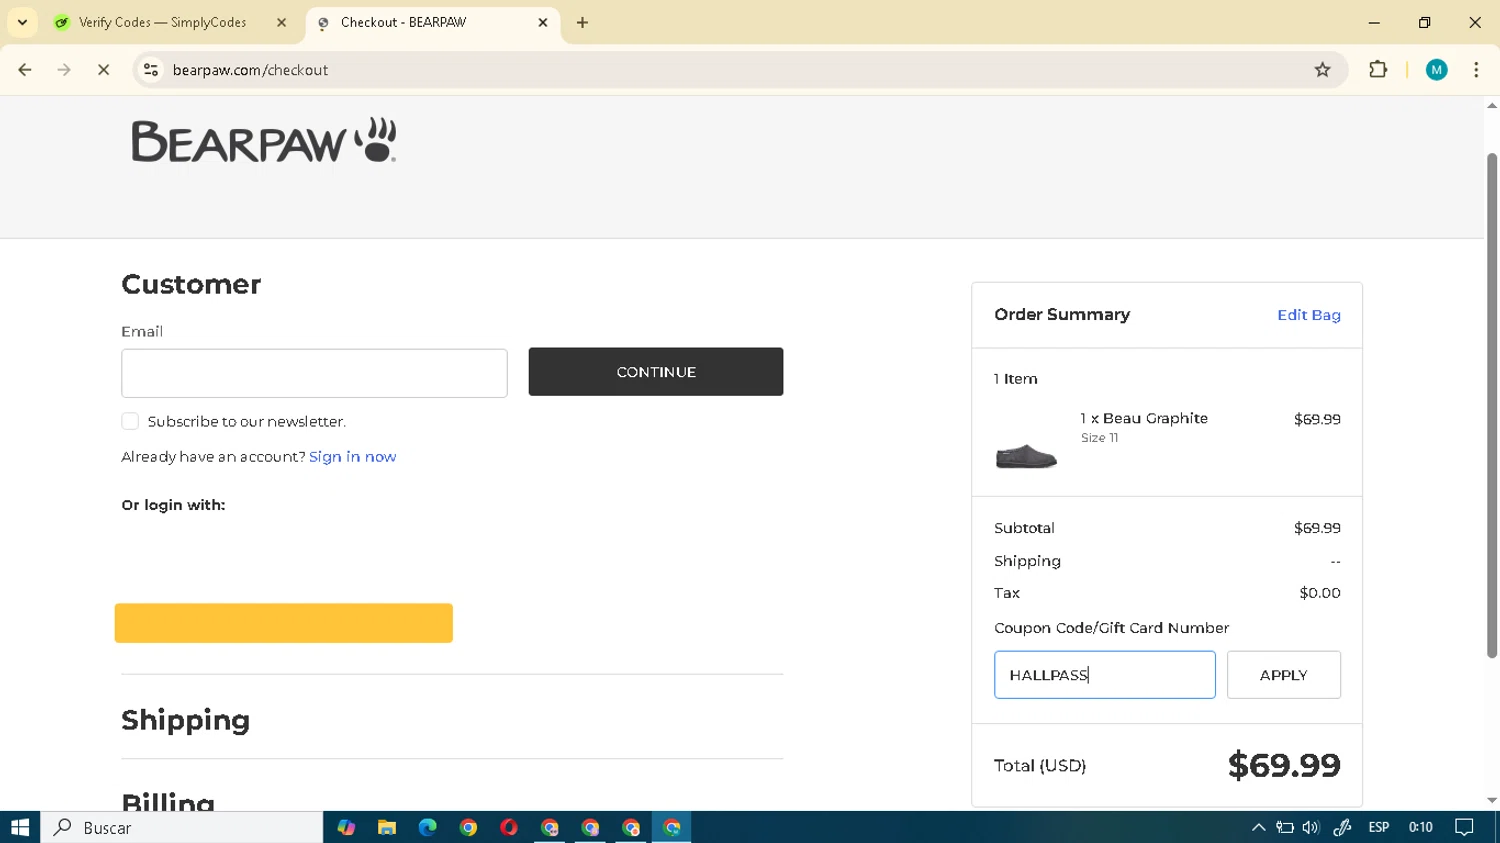
Task: Open the Extensions puzzle icon
Action: point(1378,70)
